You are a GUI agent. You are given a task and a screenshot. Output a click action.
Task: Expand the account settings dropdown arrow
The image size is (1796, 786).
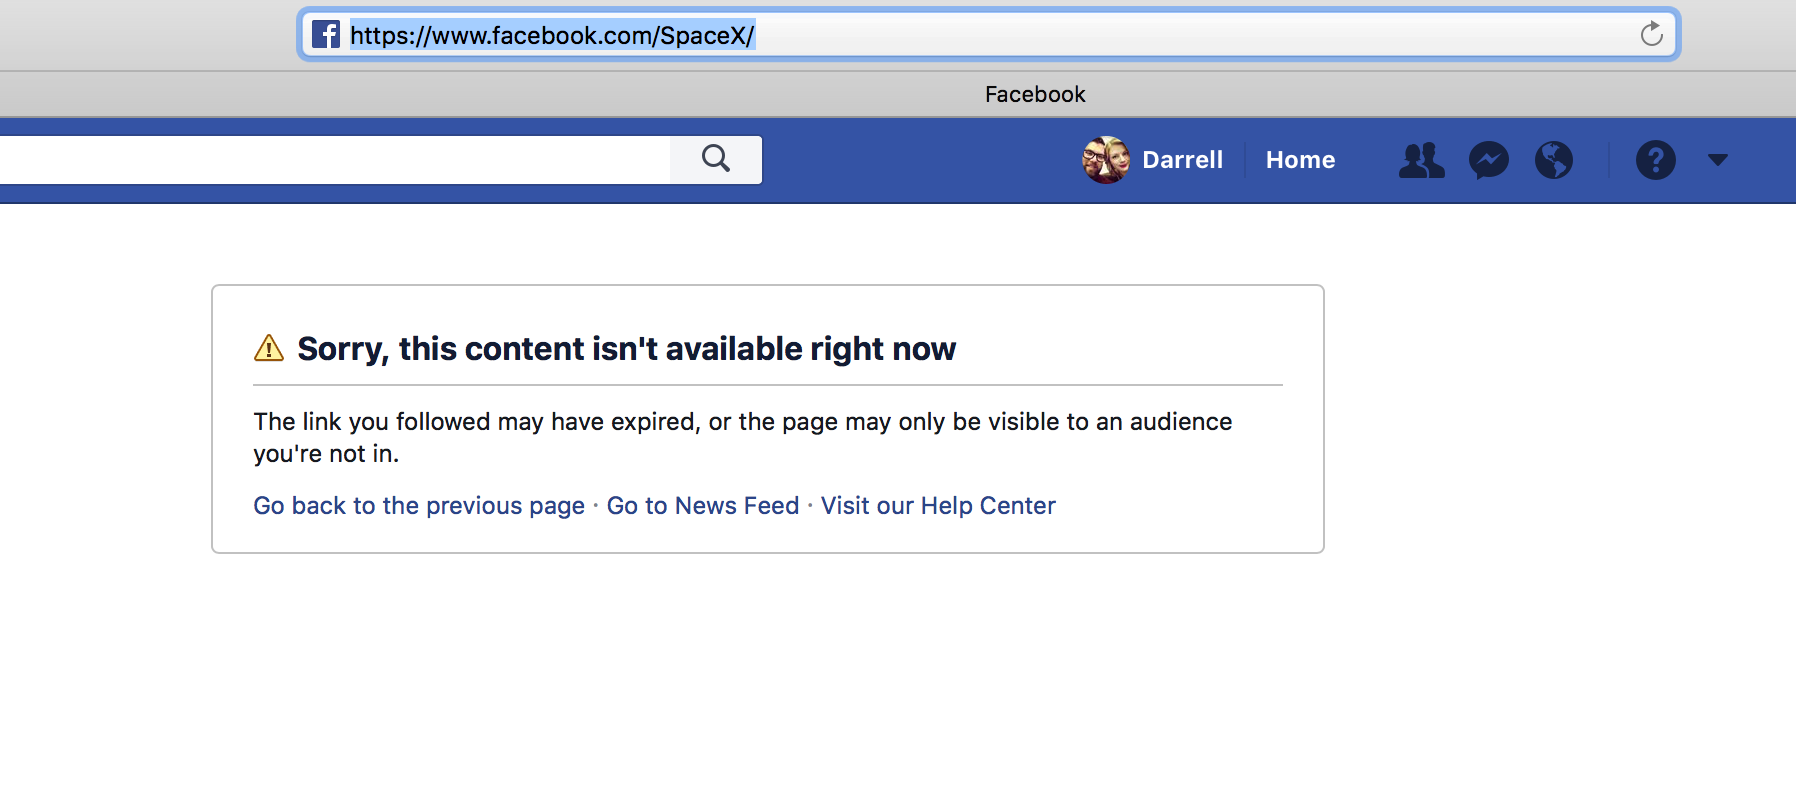pyautogui.click(x=1718, y=160)
